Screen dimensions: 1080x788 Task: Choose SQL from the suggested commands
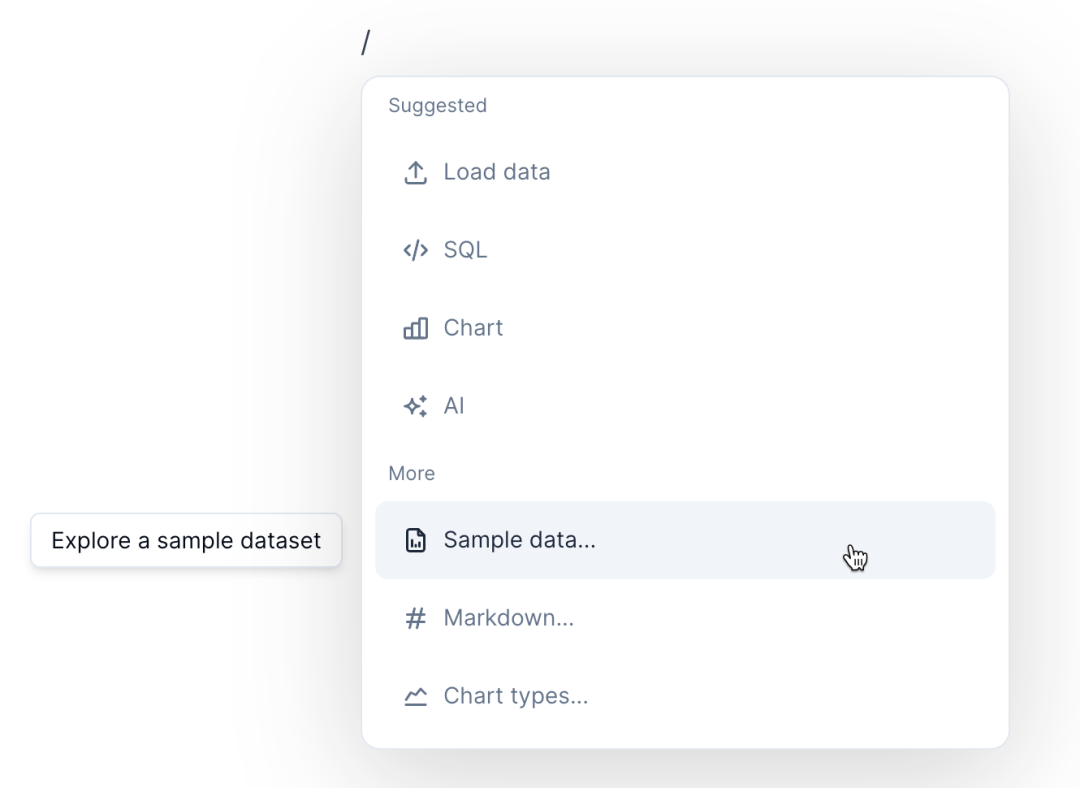(465, 250)
